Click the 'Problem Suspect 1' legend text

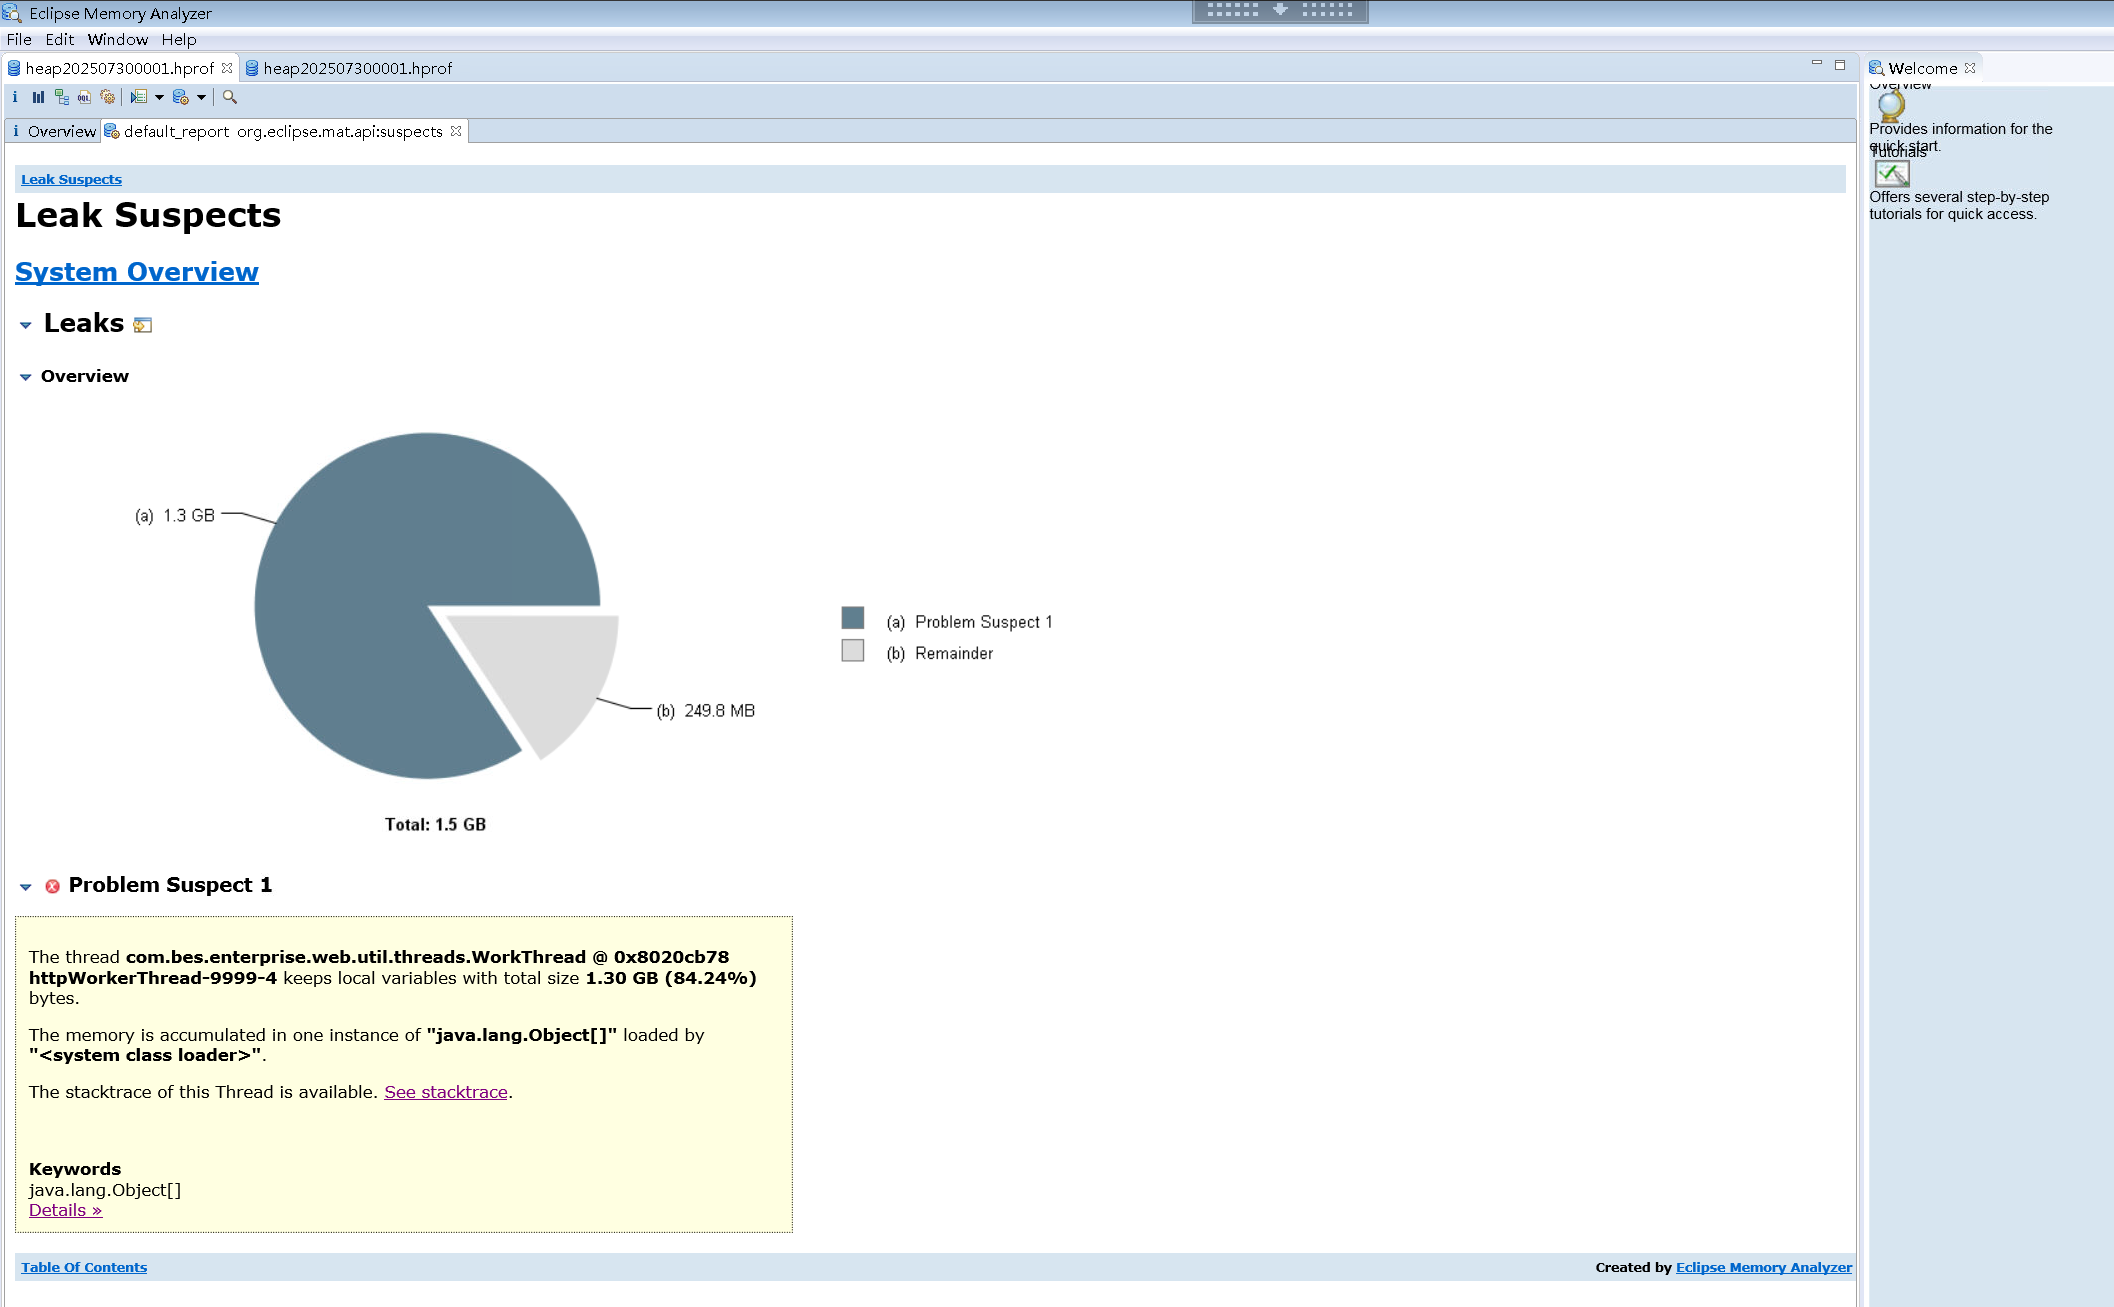click(984, 622)
